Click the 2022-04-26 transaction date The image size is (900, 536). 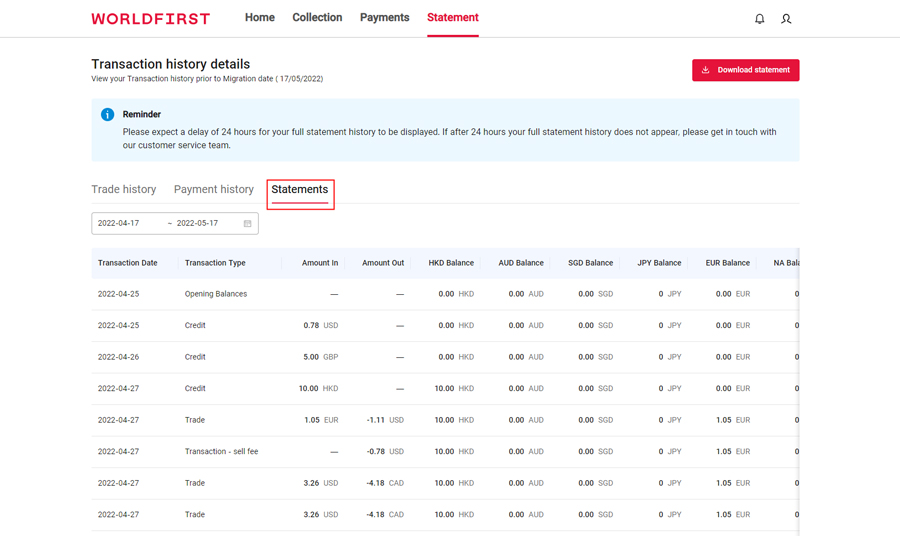[x=118, y=357]
